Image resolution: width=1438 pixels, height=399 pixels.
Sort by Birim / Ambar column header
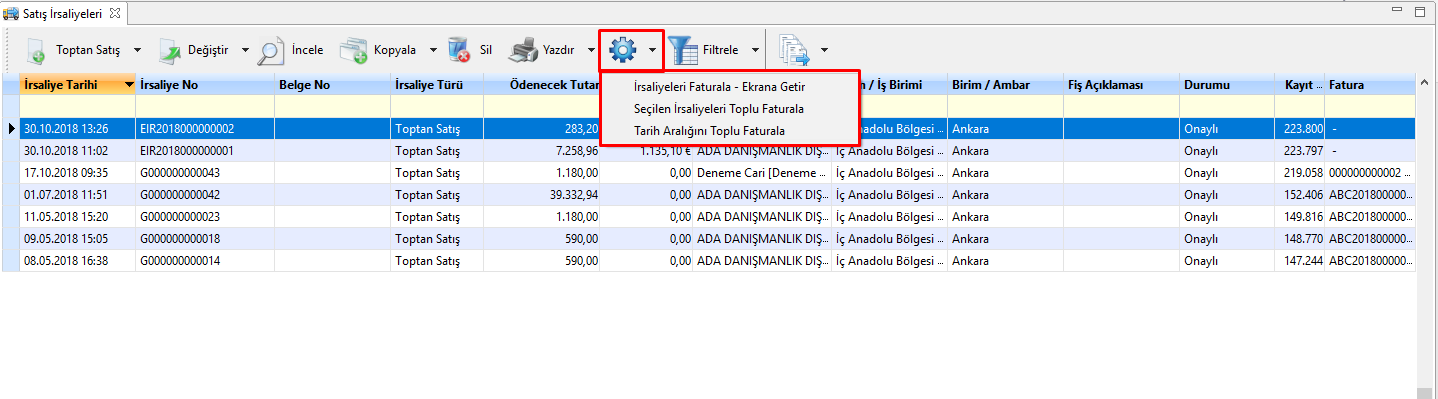pyautogui.click(x=1005, y=86)
